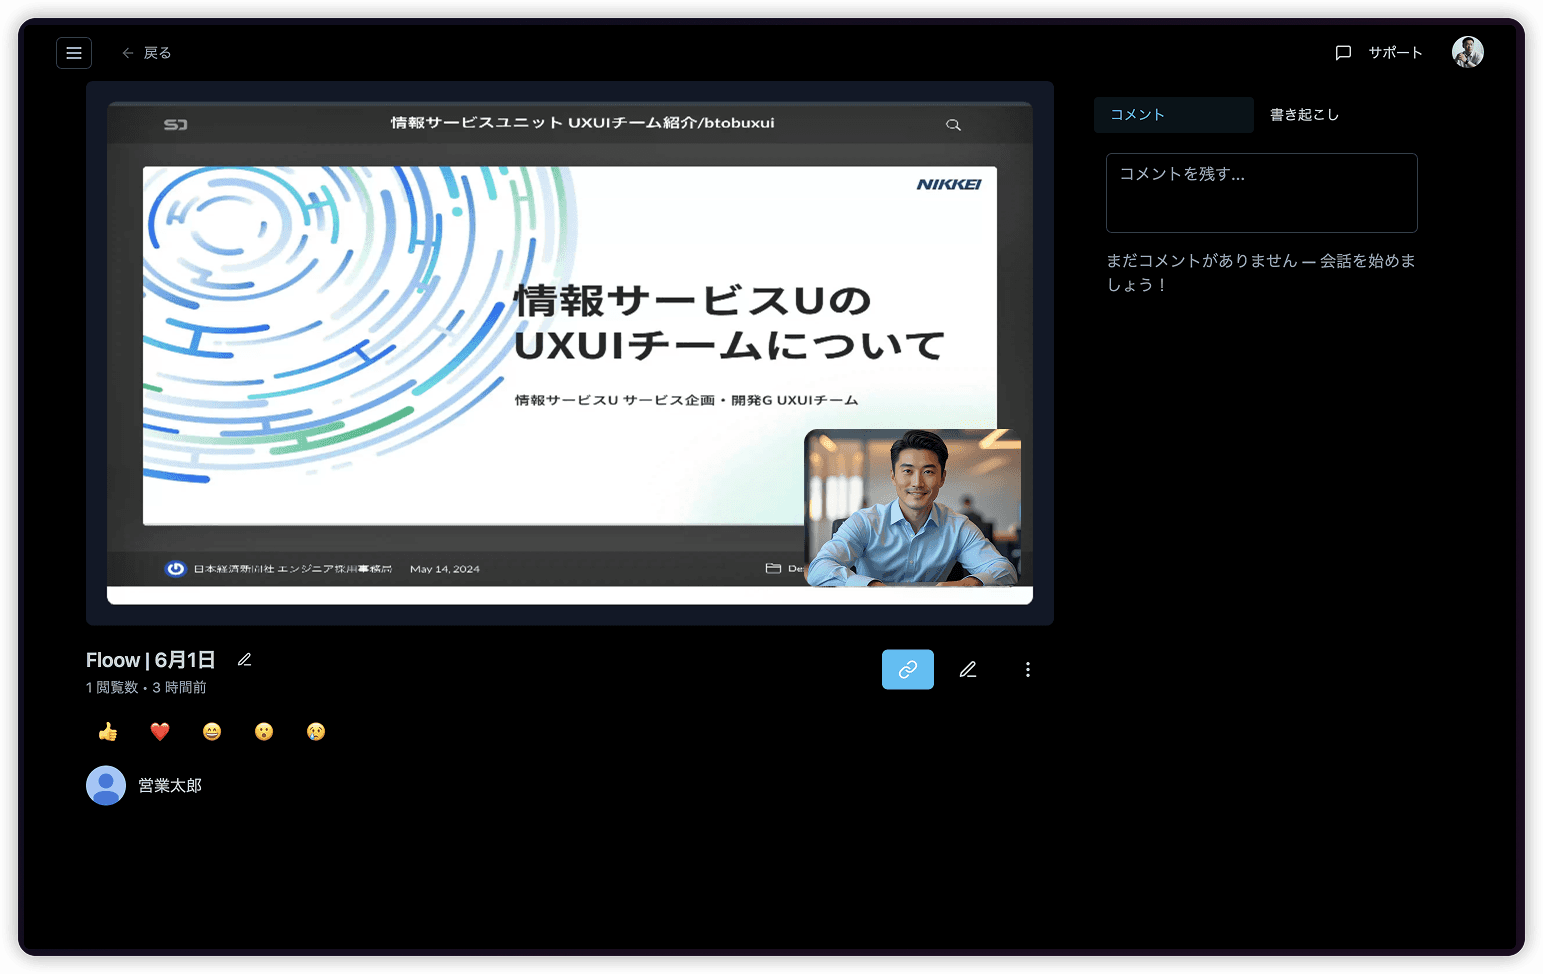The height and width of the screenshot is (974, 1543).
Task: React with the thumbs up emoji
Action: point(108,731)
